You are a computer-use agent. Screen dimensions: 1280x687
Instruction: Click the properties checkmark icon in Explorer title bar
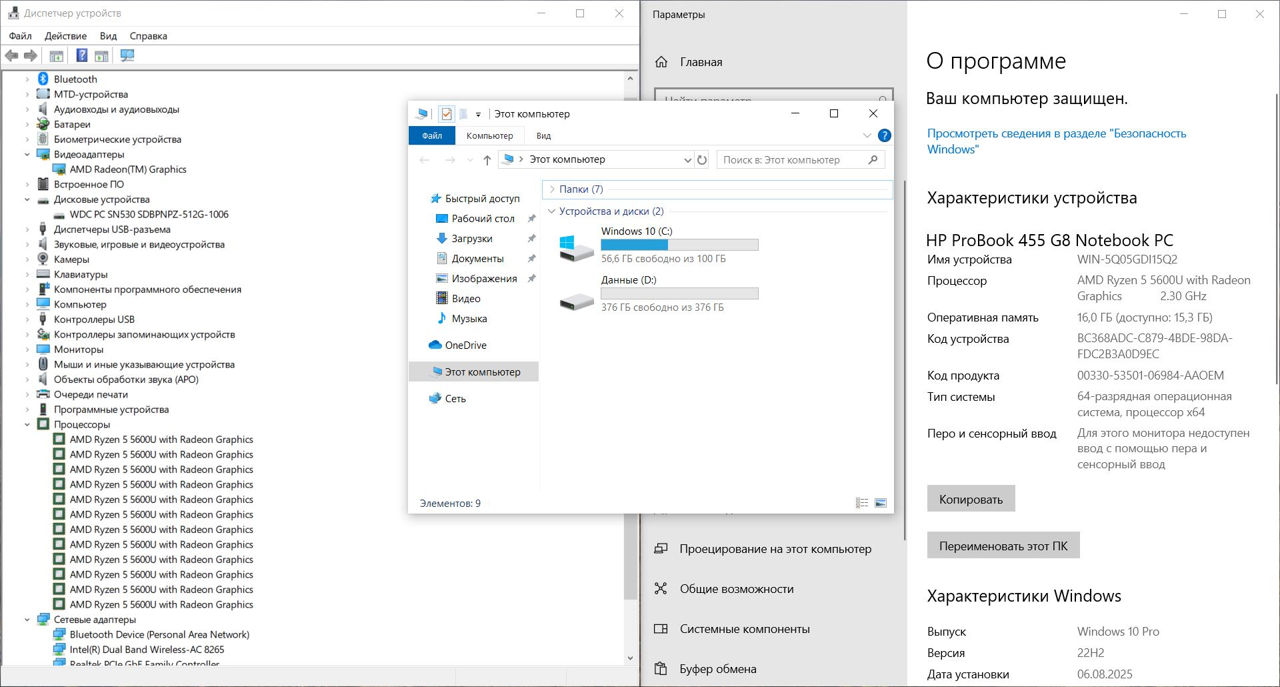tap(446, 114)
